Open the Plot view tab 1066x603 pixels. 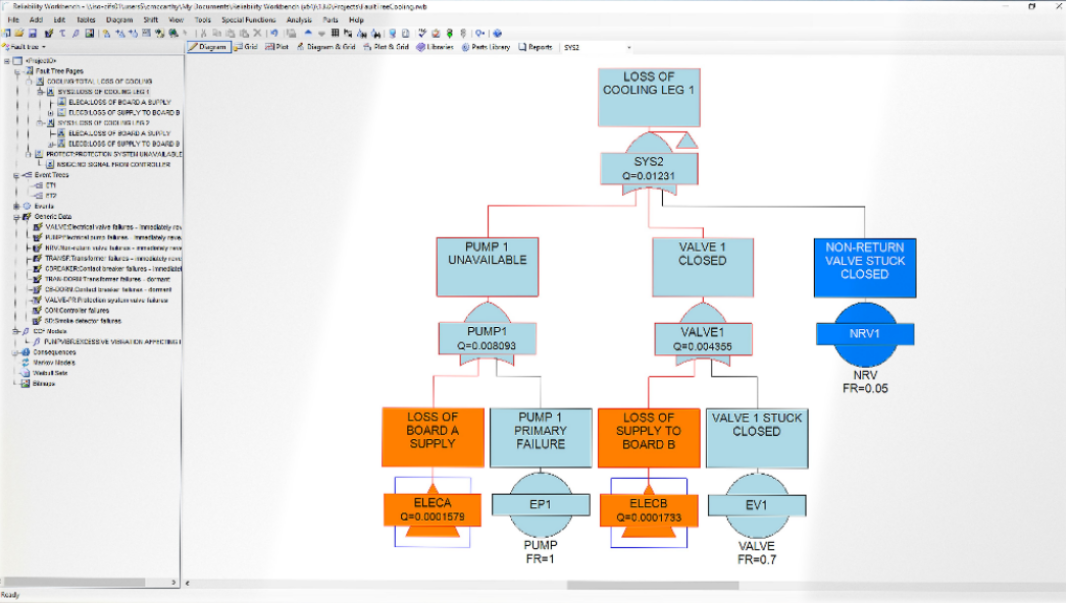click(279, 47)
